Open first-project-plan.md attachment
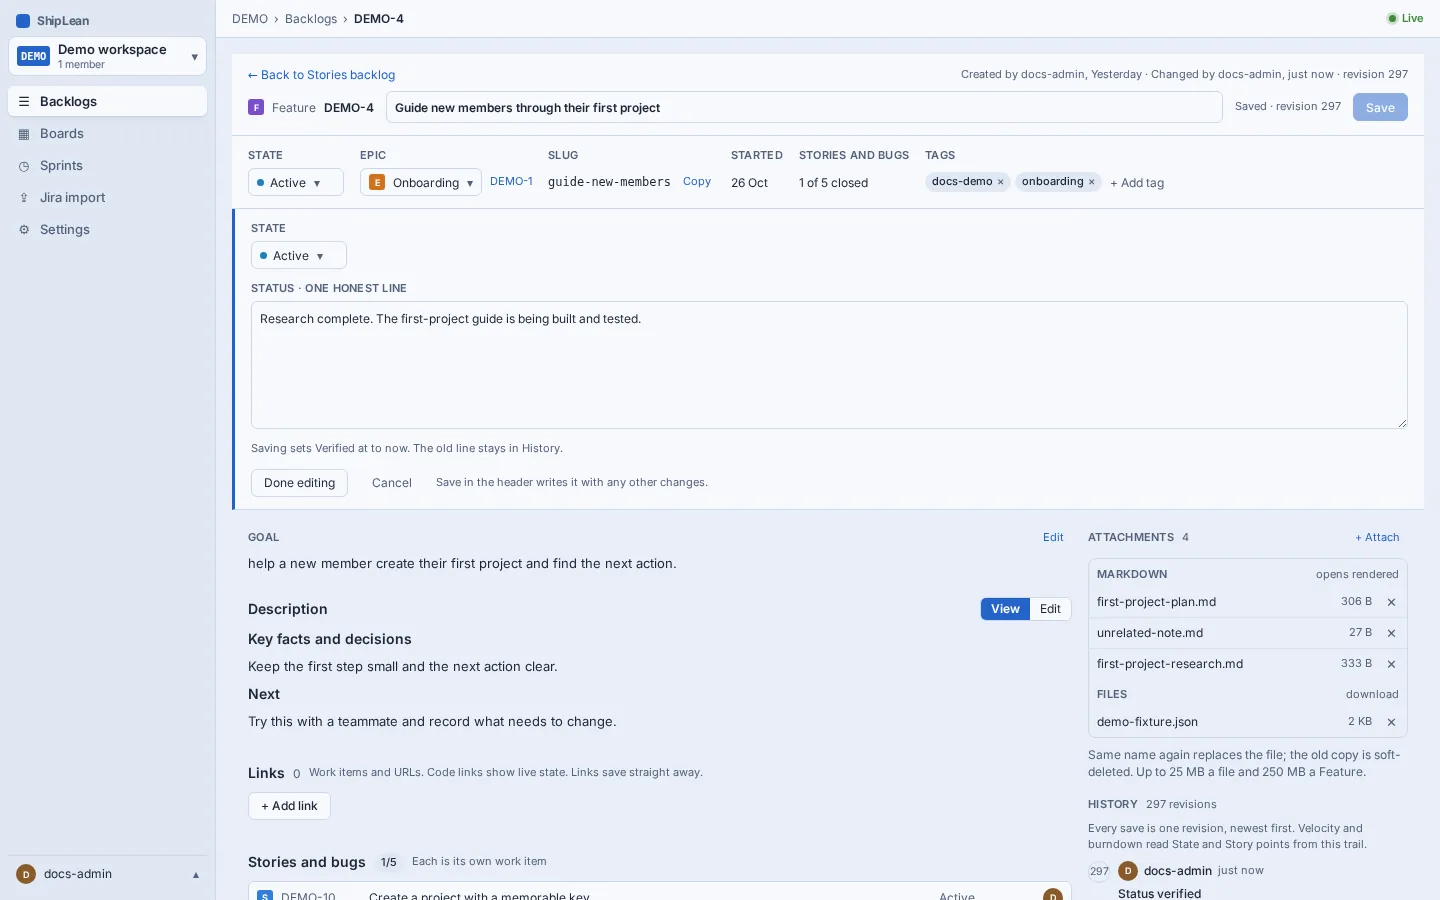Viewport: 1440px width, 900px height. pos(1156,602)
